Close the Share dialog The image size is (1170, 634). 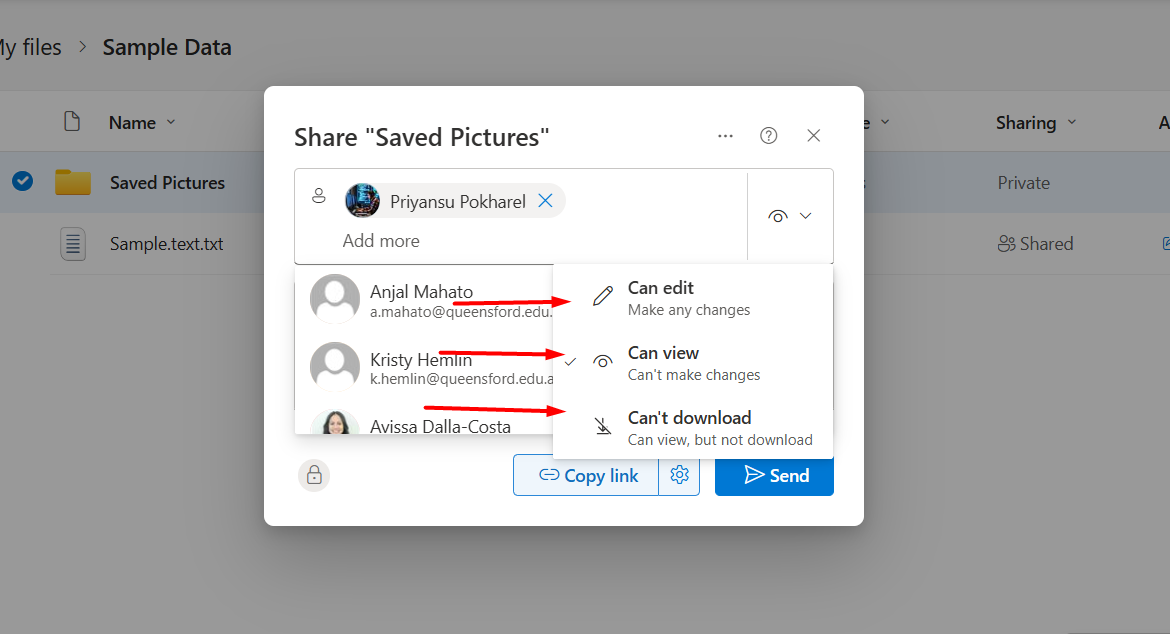pyautogui.click(x=813, y=136)
